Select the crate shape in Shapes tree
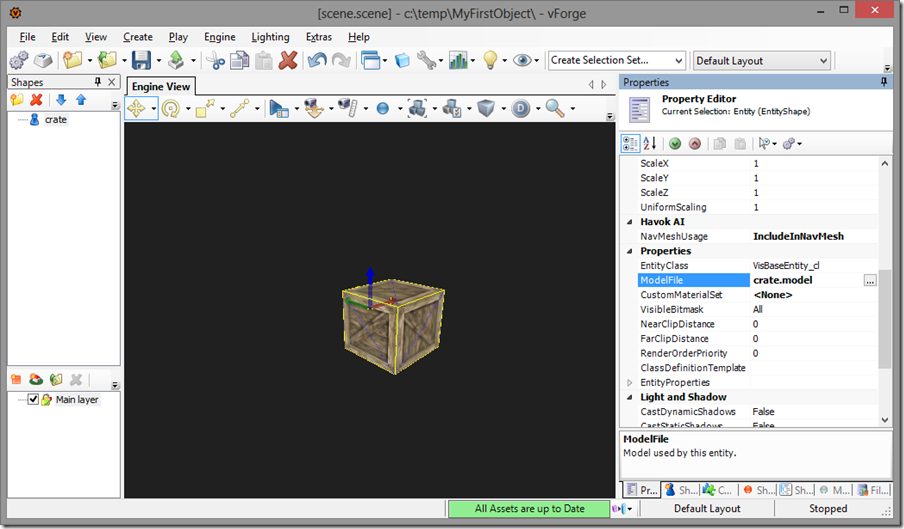The image size is (904, 529). coord(55,119)
